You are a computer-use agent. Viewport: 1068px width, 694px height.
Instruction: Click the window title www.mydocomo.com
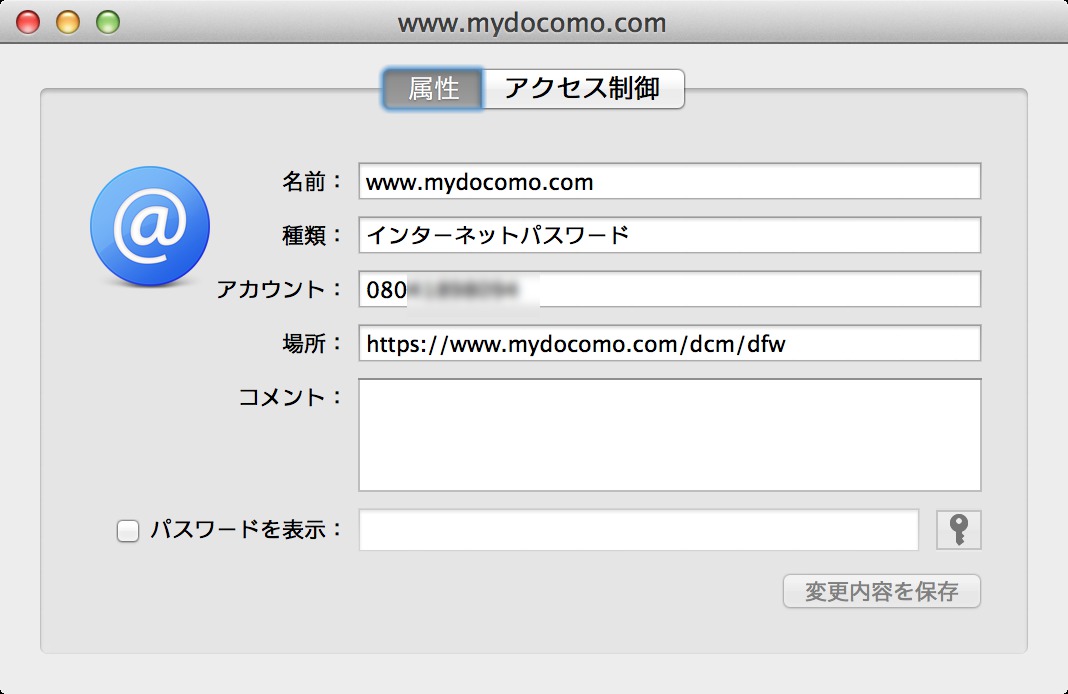click(x=532, y=23)
